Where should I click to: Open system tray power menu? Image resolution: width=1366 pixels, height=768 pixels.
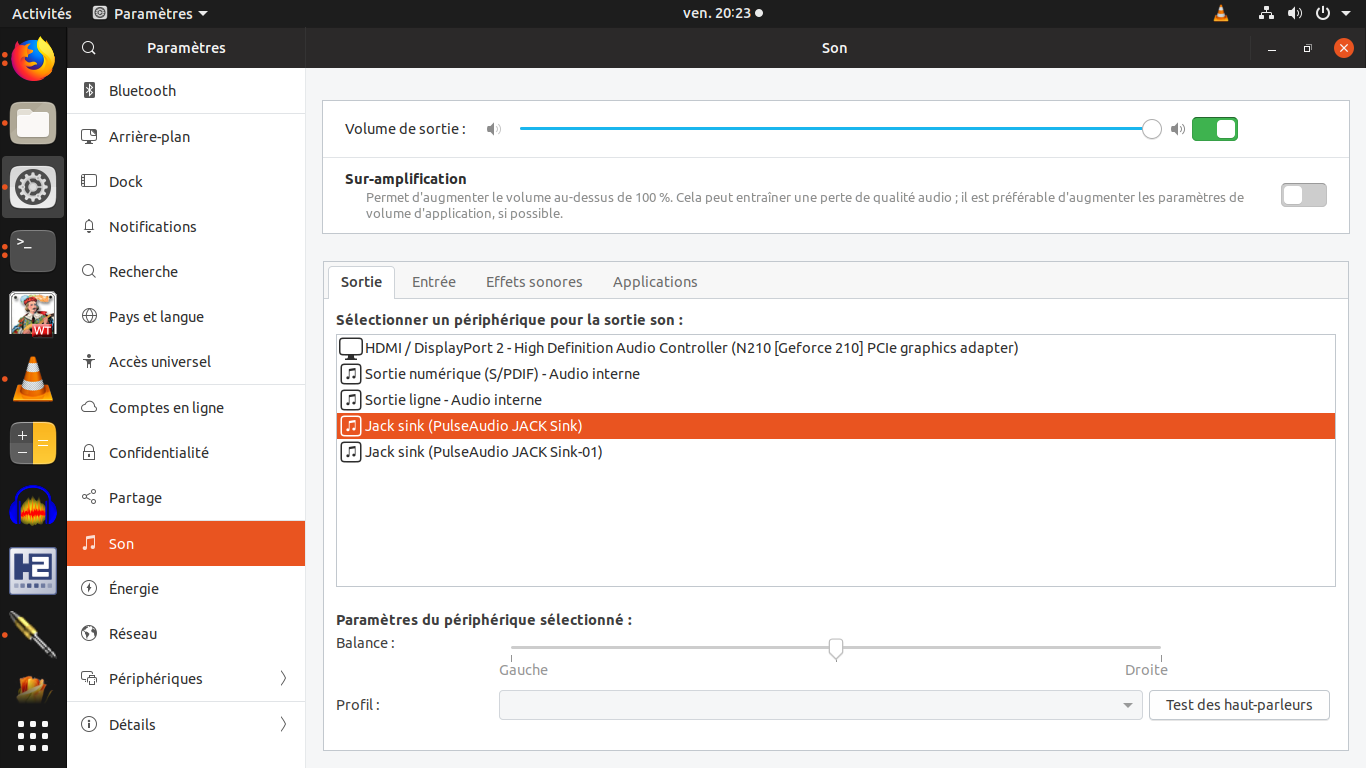coord(1330,14)
